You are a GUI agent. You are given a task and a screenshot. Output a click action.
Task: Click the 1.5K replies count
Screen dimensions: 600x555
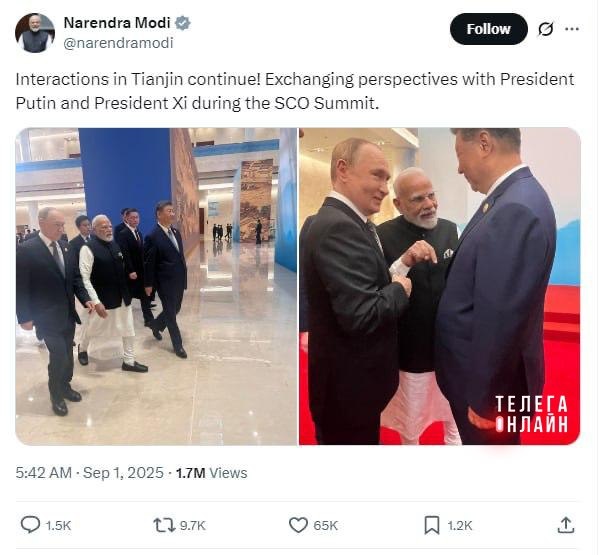pos(58,525)
